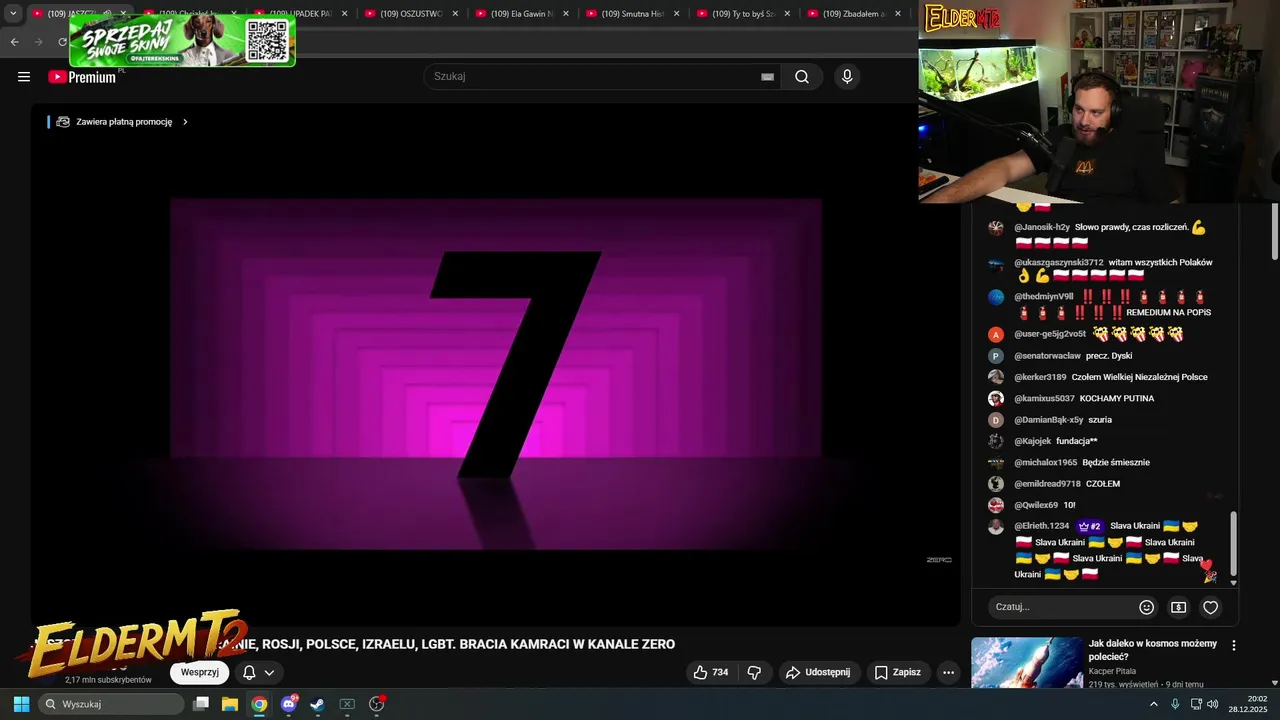This screenshot has width=1280, height=720.
Task: Click the Udostępnij share button
Action: 818,672
